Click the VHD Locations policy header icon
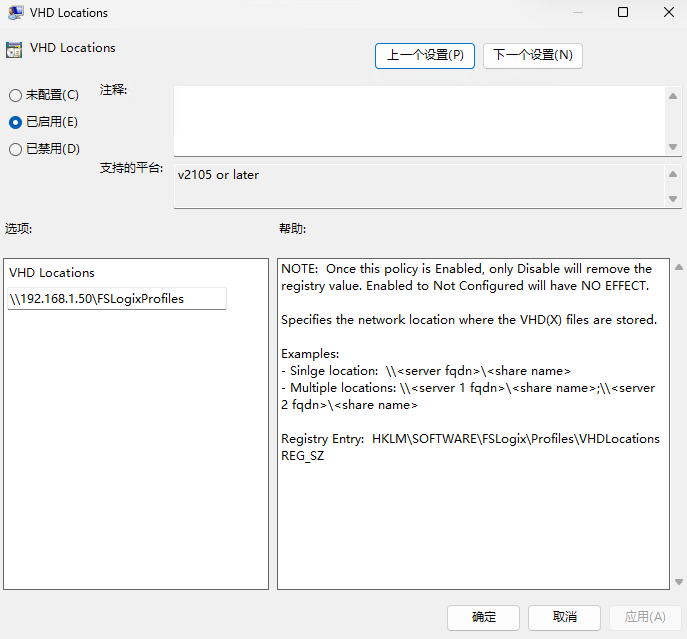 pyautogui.click(x=14, y=48)
